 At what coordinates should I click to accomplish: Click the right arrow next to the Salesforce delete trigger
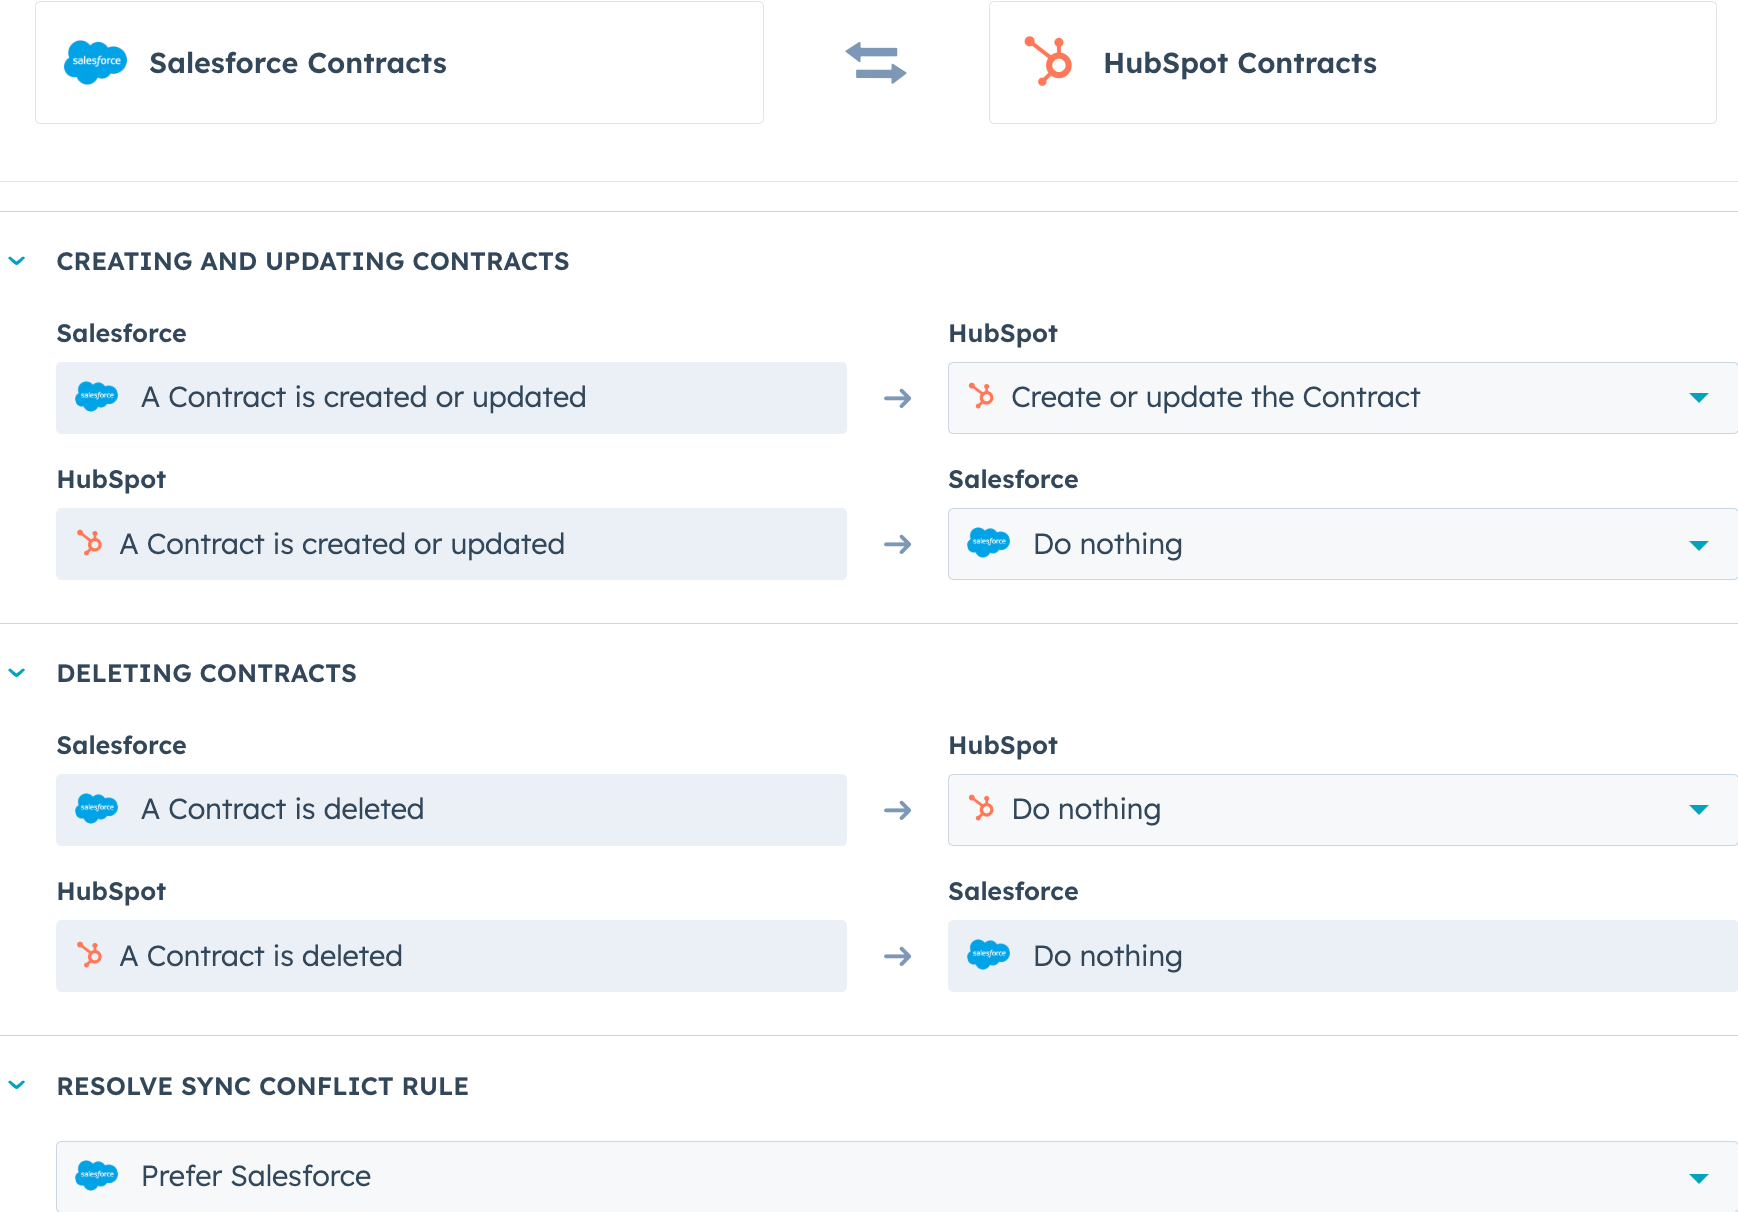898,810
